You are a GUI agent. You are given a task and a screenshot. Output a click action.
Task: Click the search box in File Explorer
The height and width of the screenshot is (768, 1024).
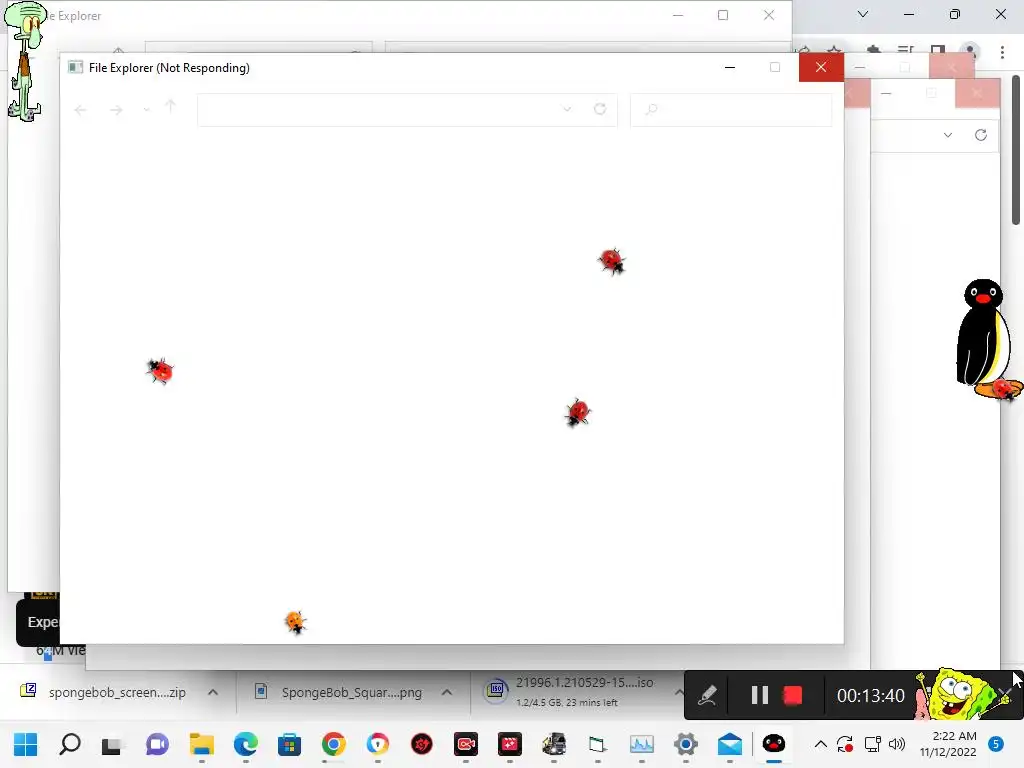[731, 110]
